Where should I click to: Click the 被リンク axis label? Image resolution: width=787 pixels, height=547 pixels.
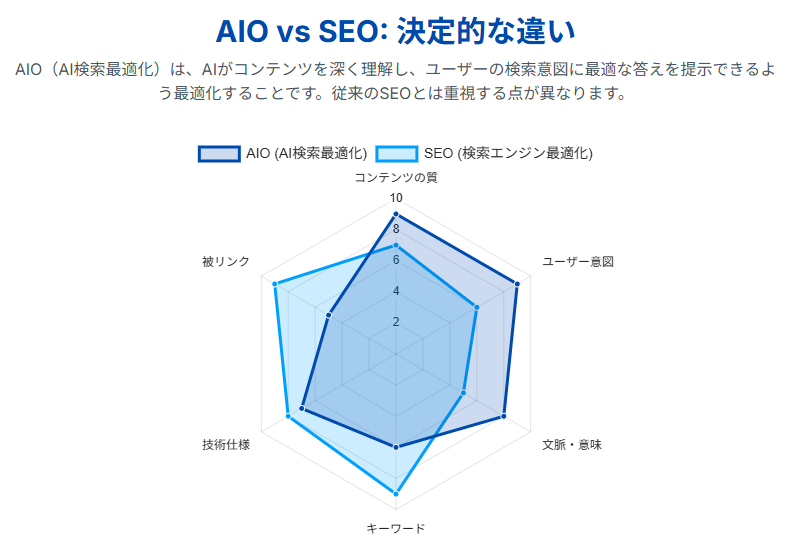pyautogui.click(x=226, y=262)
